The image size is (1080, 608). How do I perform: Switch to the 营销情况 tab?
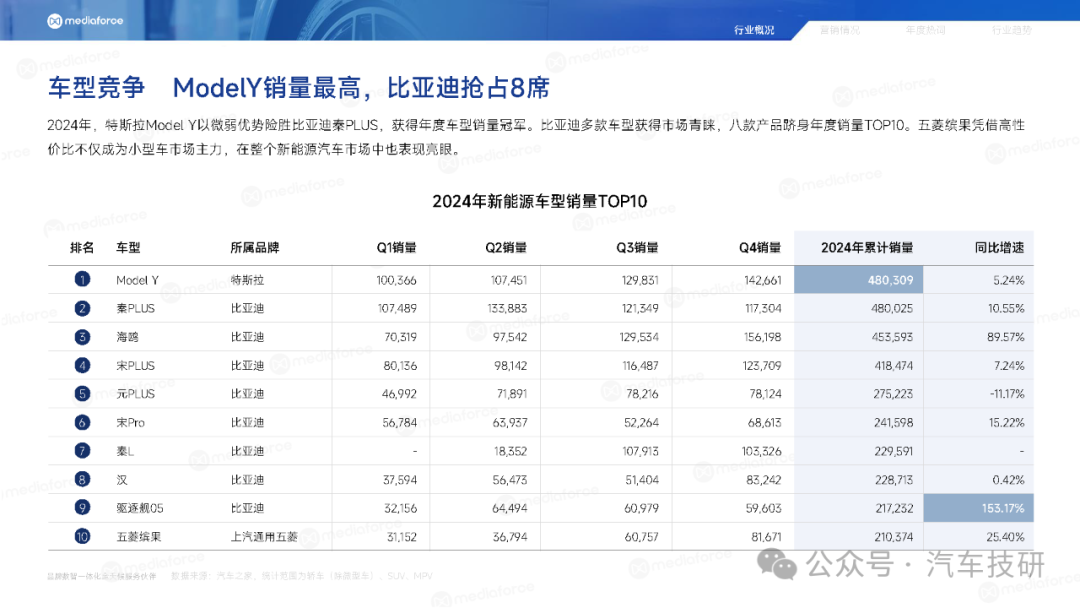[x=840, y=30]
